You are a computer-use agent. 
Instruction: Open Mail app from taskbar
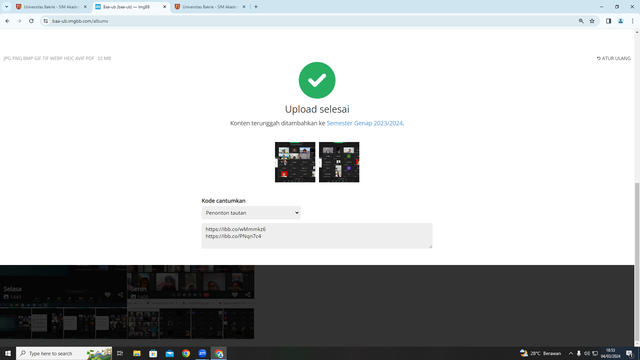tap(169, 353)
